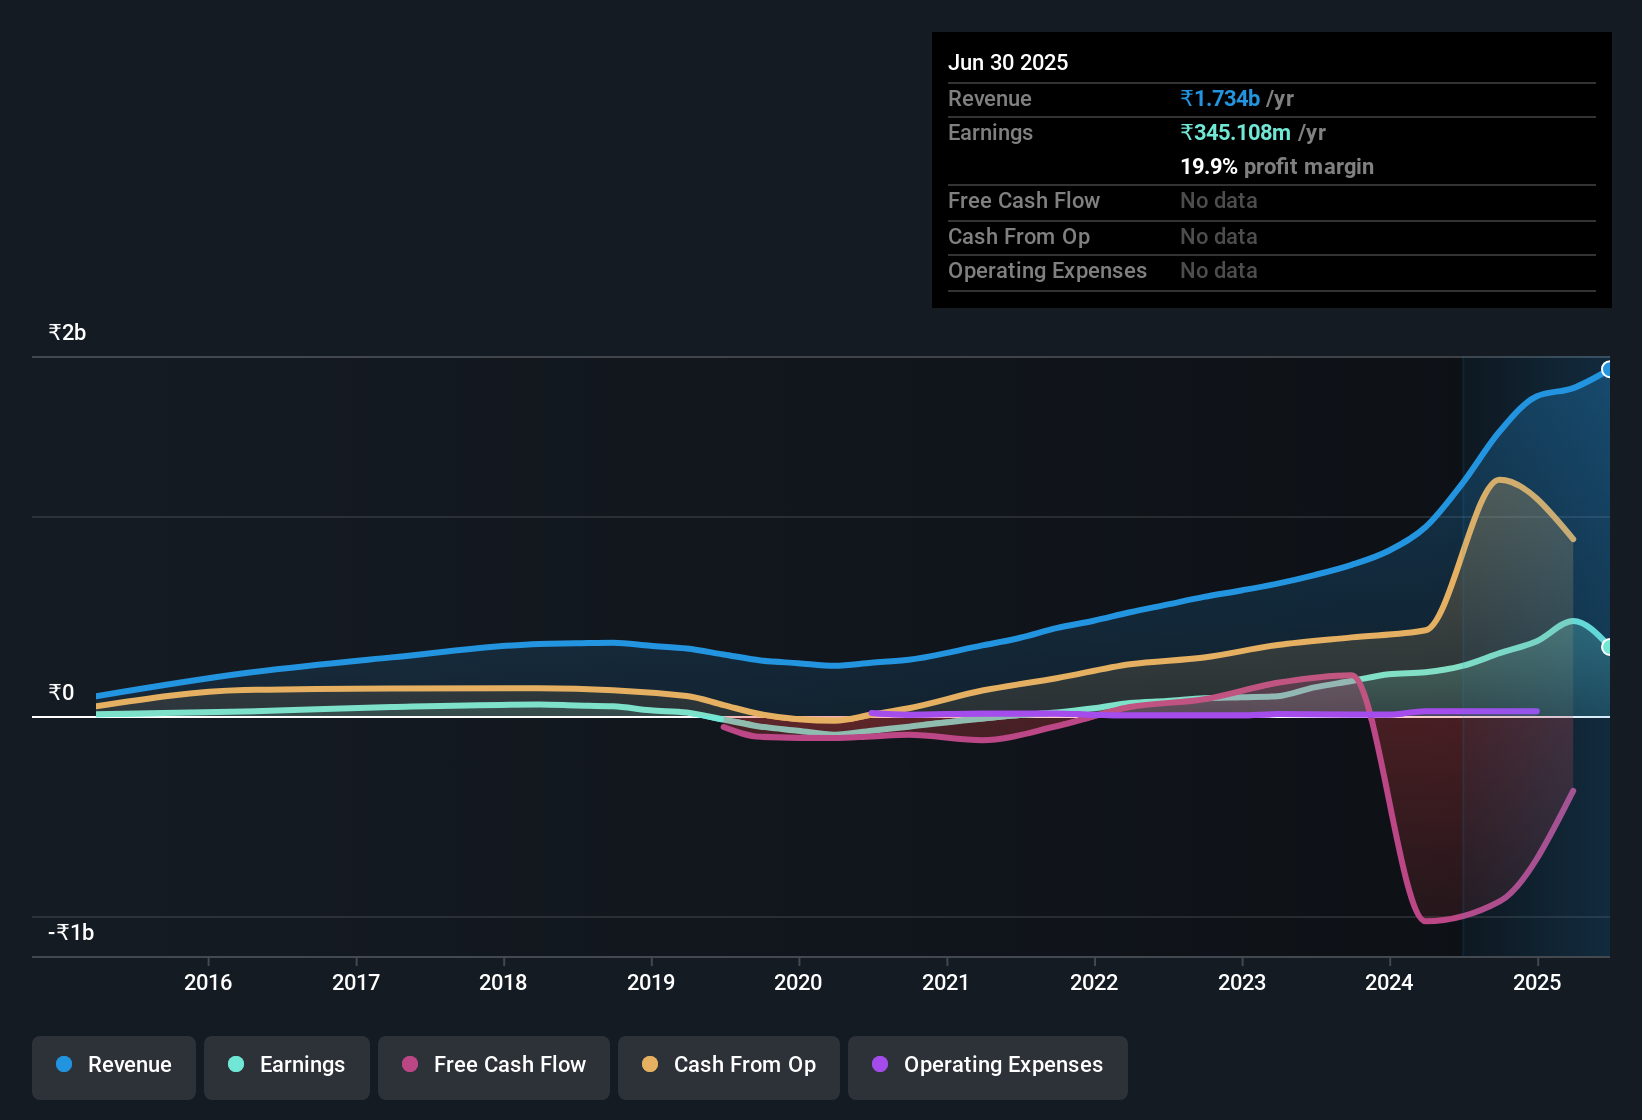Click the 2018 x-axis year label
1642x1120 pixels.
[x=503, y=982]
